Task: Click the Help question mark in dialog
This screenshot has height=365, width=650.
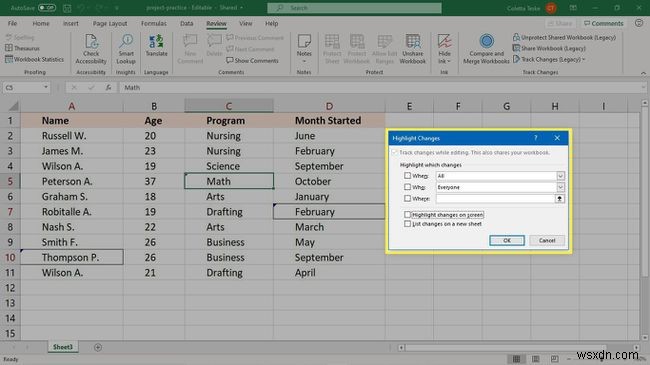Action: pos(536,138)
